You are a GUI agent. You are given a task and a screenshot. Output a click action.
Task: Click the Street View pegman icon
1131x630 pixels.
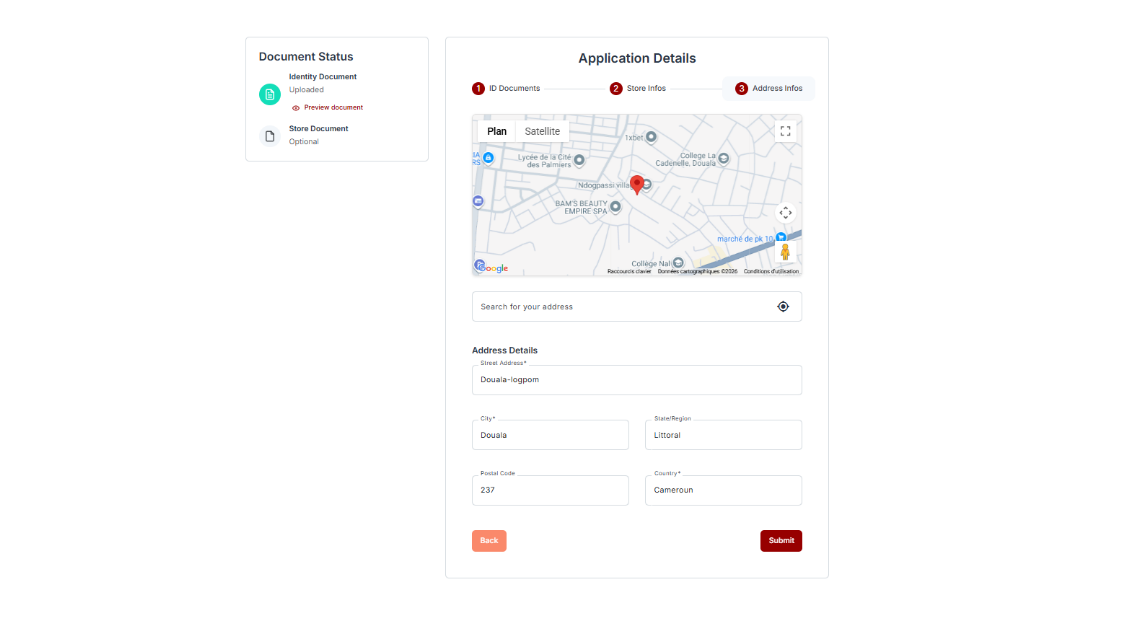785,252
